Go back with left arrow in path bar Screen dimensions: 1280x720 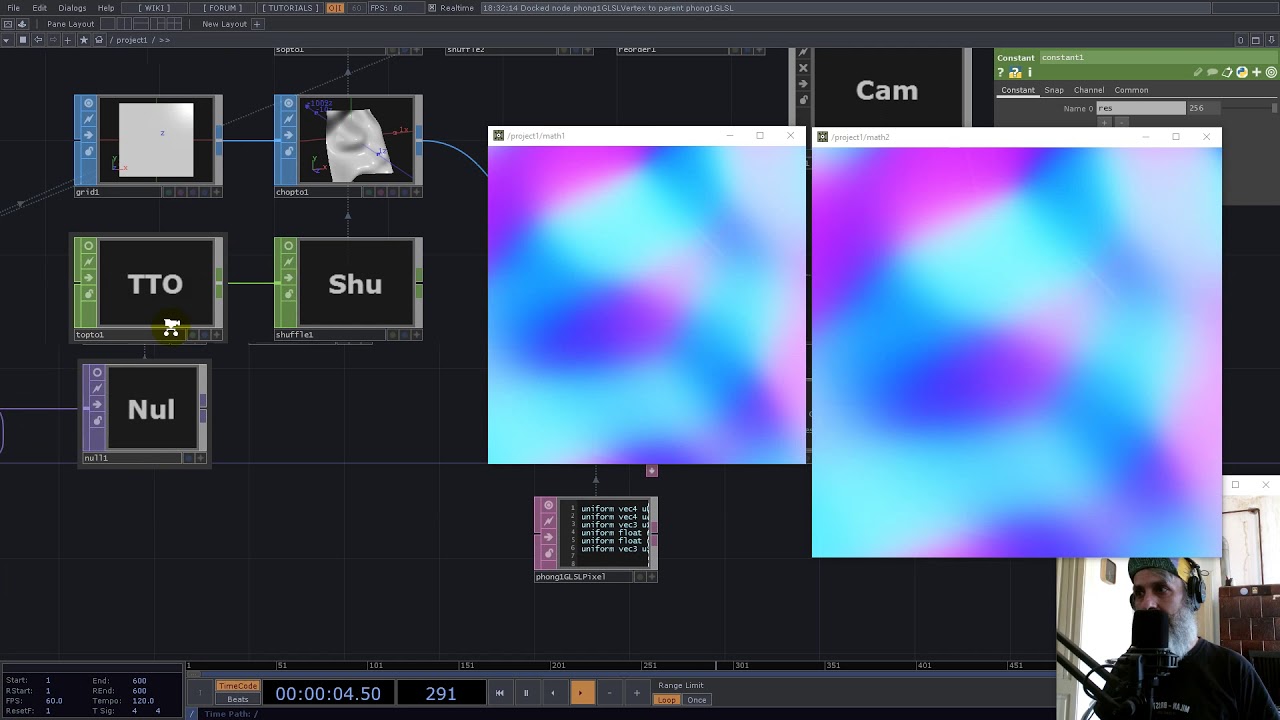coord(38,40)
